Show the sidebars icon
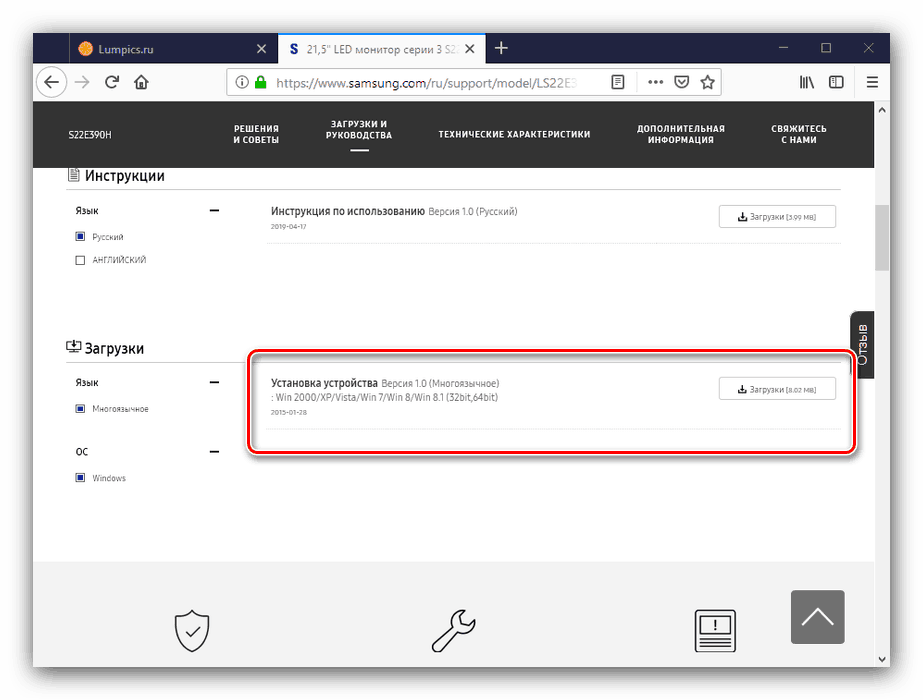 pos(836,82)
